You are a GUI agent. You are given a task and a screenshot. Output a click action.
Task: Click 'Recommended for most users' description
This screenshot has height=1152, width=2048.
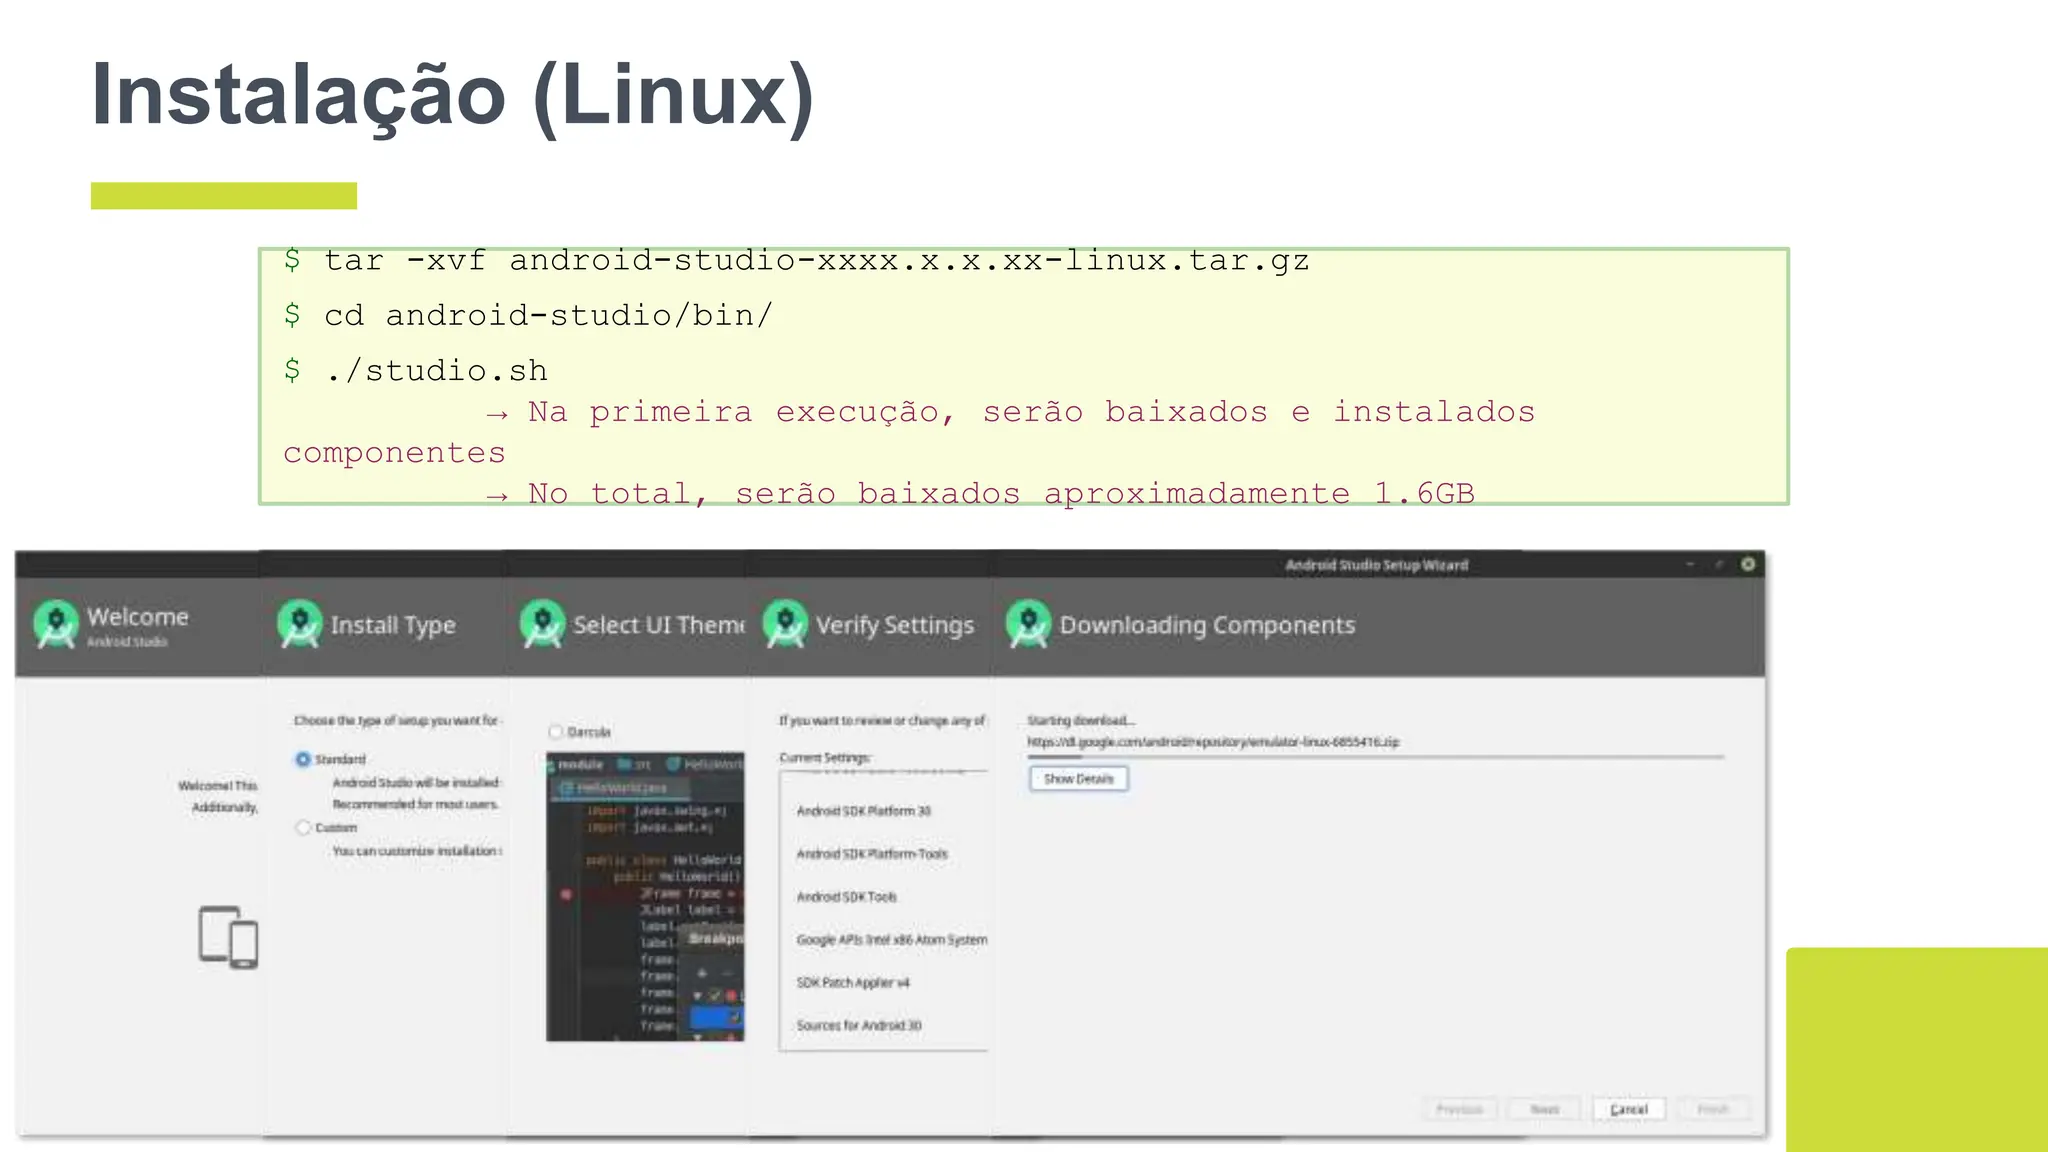[x=415, y=804]
